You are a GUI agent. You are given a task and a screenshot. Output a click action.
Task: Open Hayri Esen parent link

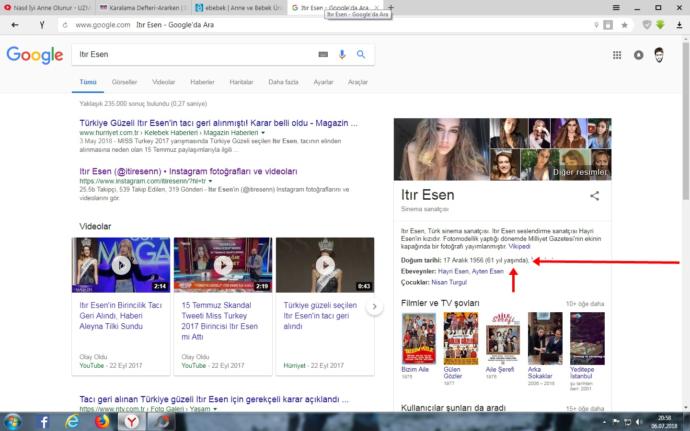click(x=453, y=271)
